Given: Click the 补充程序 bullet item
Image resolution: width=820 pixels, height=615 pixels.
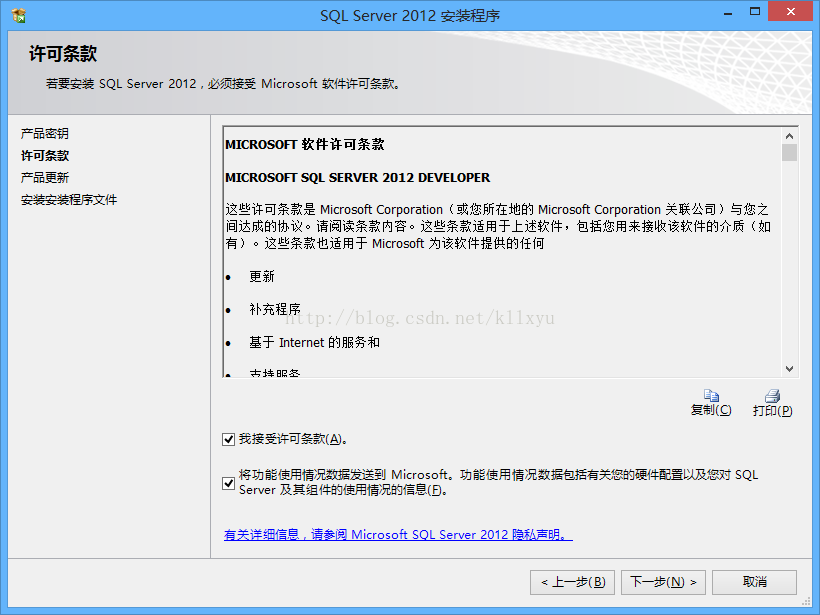Looking at the screenshot, I should tap(275, 309).
